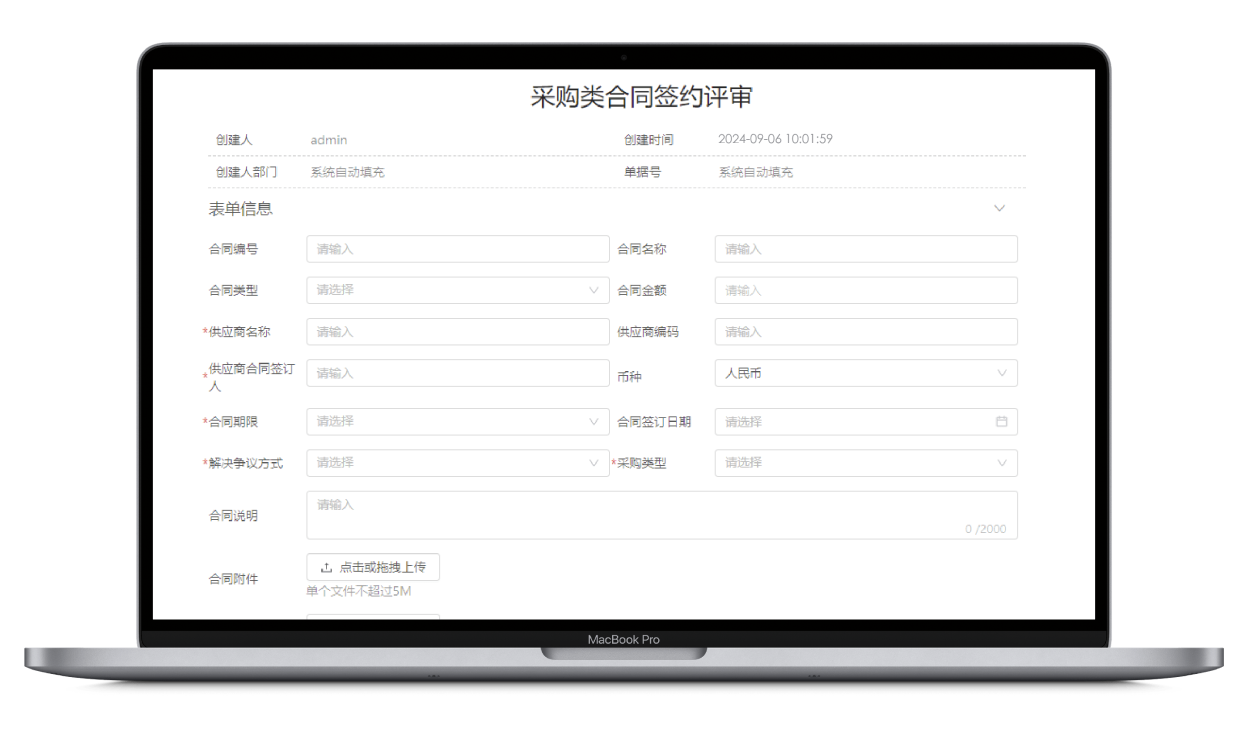Click the 供应商名称 input field
Screen dimensions: 1248x738
(x=457, y=332)
